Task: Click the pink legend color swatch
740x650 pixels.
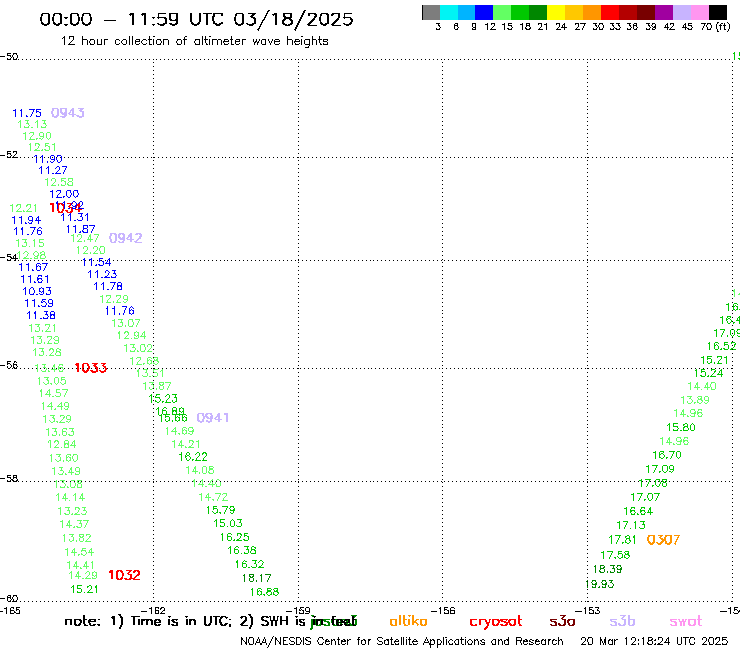Action: [699, 12]
